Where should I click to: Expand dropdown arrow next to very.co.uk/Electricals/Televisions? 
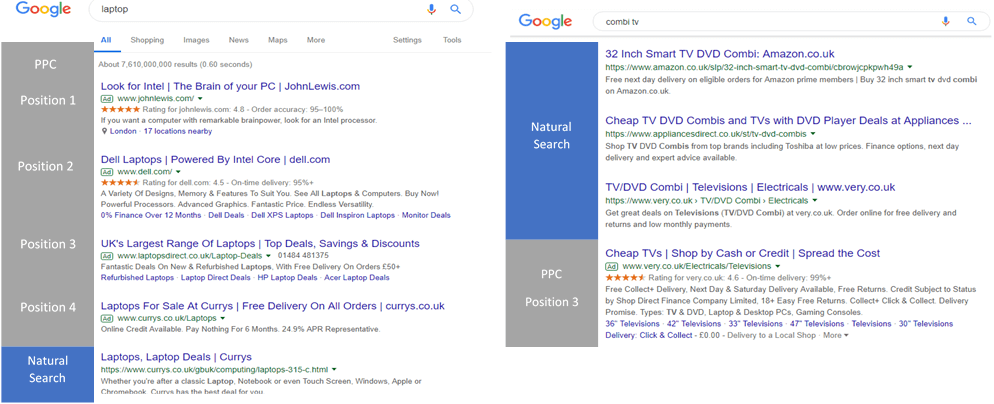[777, 266]
